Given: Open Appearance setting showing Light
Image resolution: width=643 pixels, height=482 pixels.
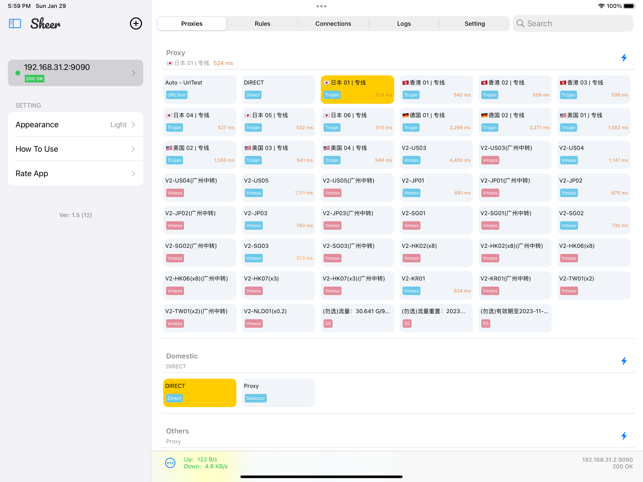Looking at the screenshot, I should (76, 125).
